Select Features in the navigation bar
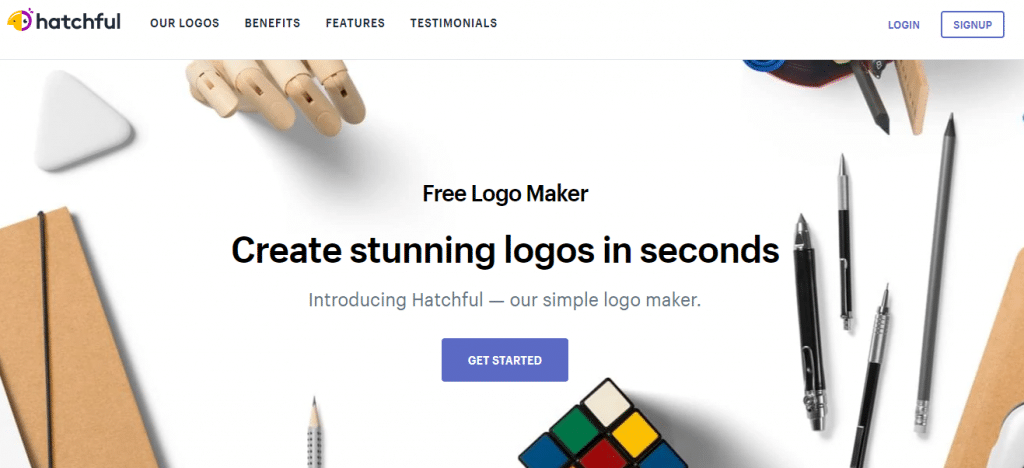 pyautogui.click(x=355, y=23)
